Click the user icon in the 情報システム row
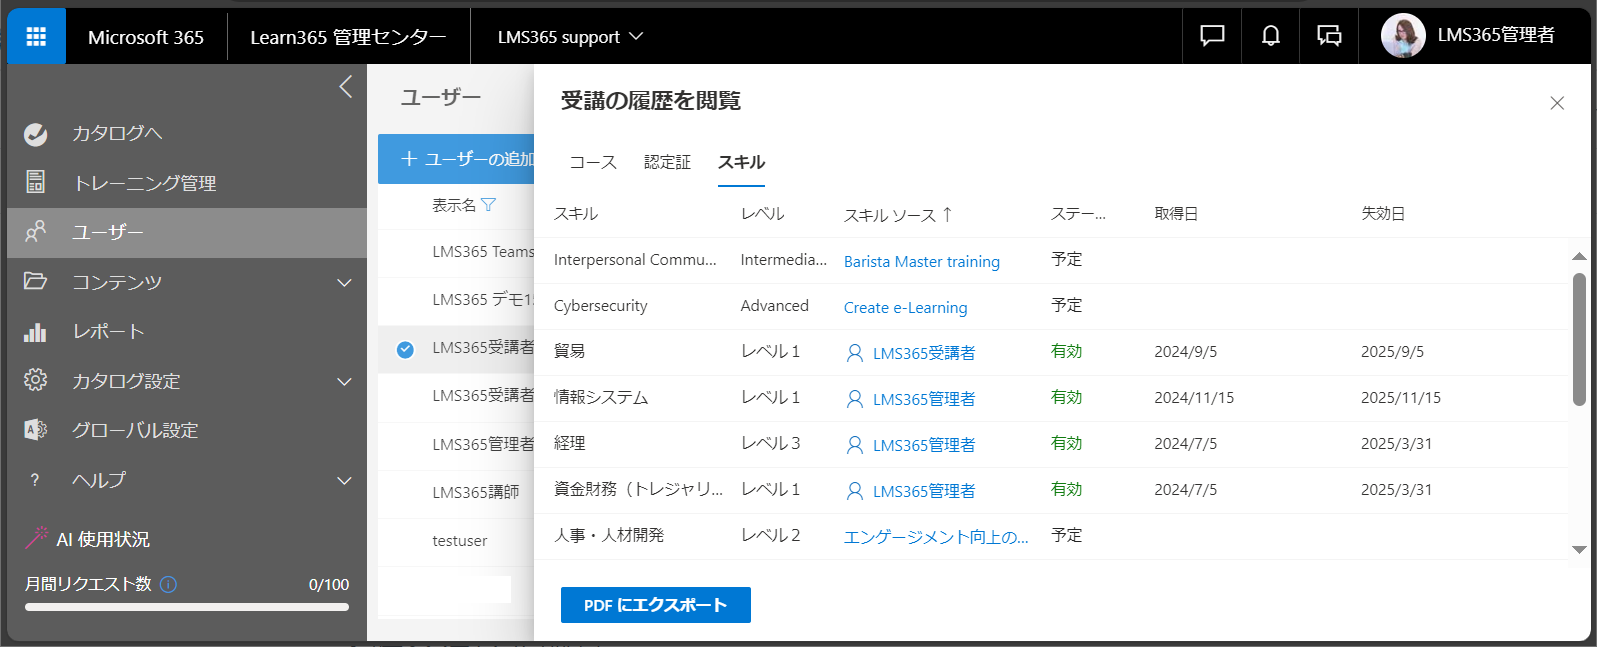This screenshot has height=647, width=1597. coord(855,398)
